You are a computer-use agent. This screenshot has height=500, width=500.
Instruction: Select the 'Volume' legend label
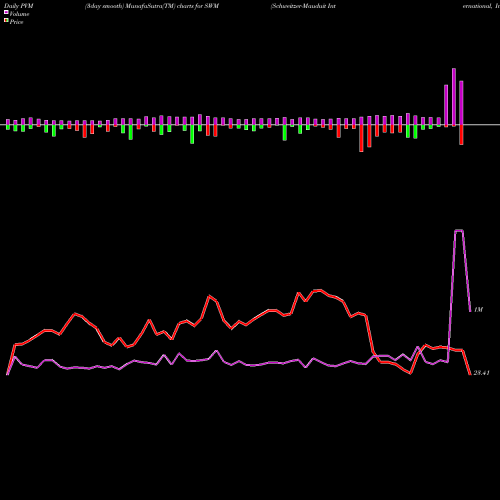pyautogui.click(x=19, y=14)
